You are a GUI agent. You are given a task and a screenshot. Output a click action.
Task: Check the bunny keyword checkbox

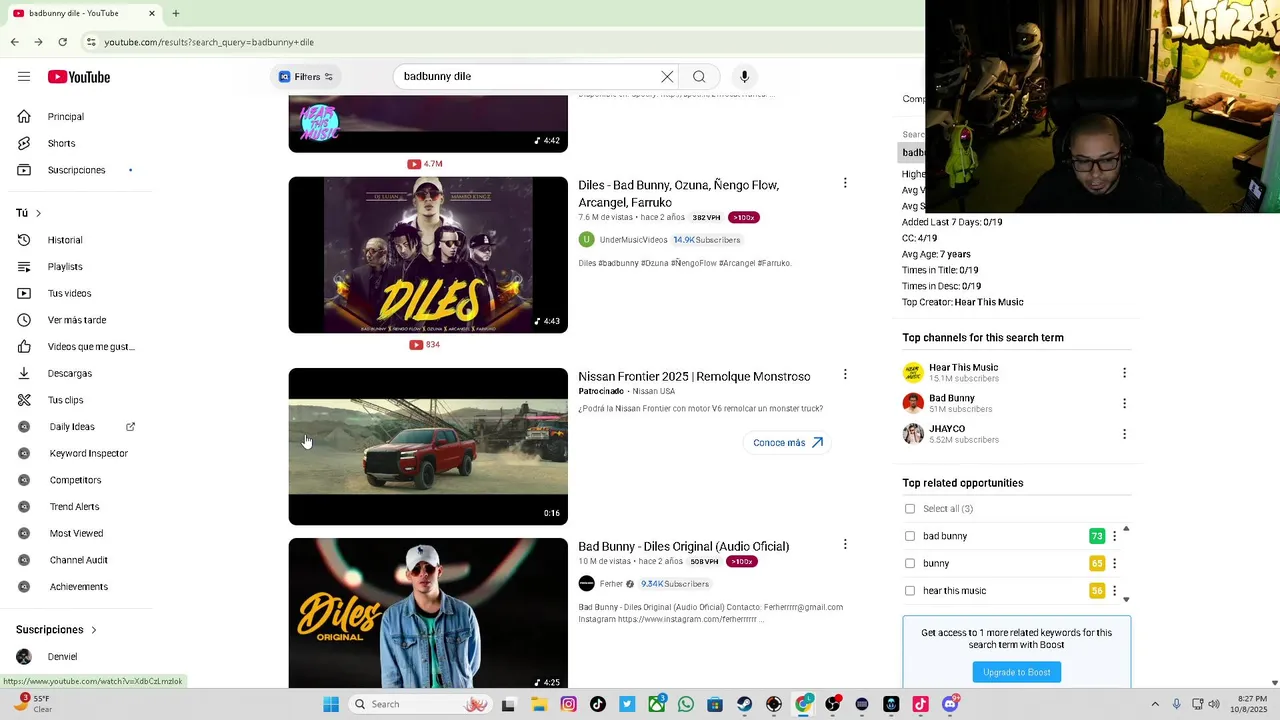pyautogui.click(x=910, y=563)
